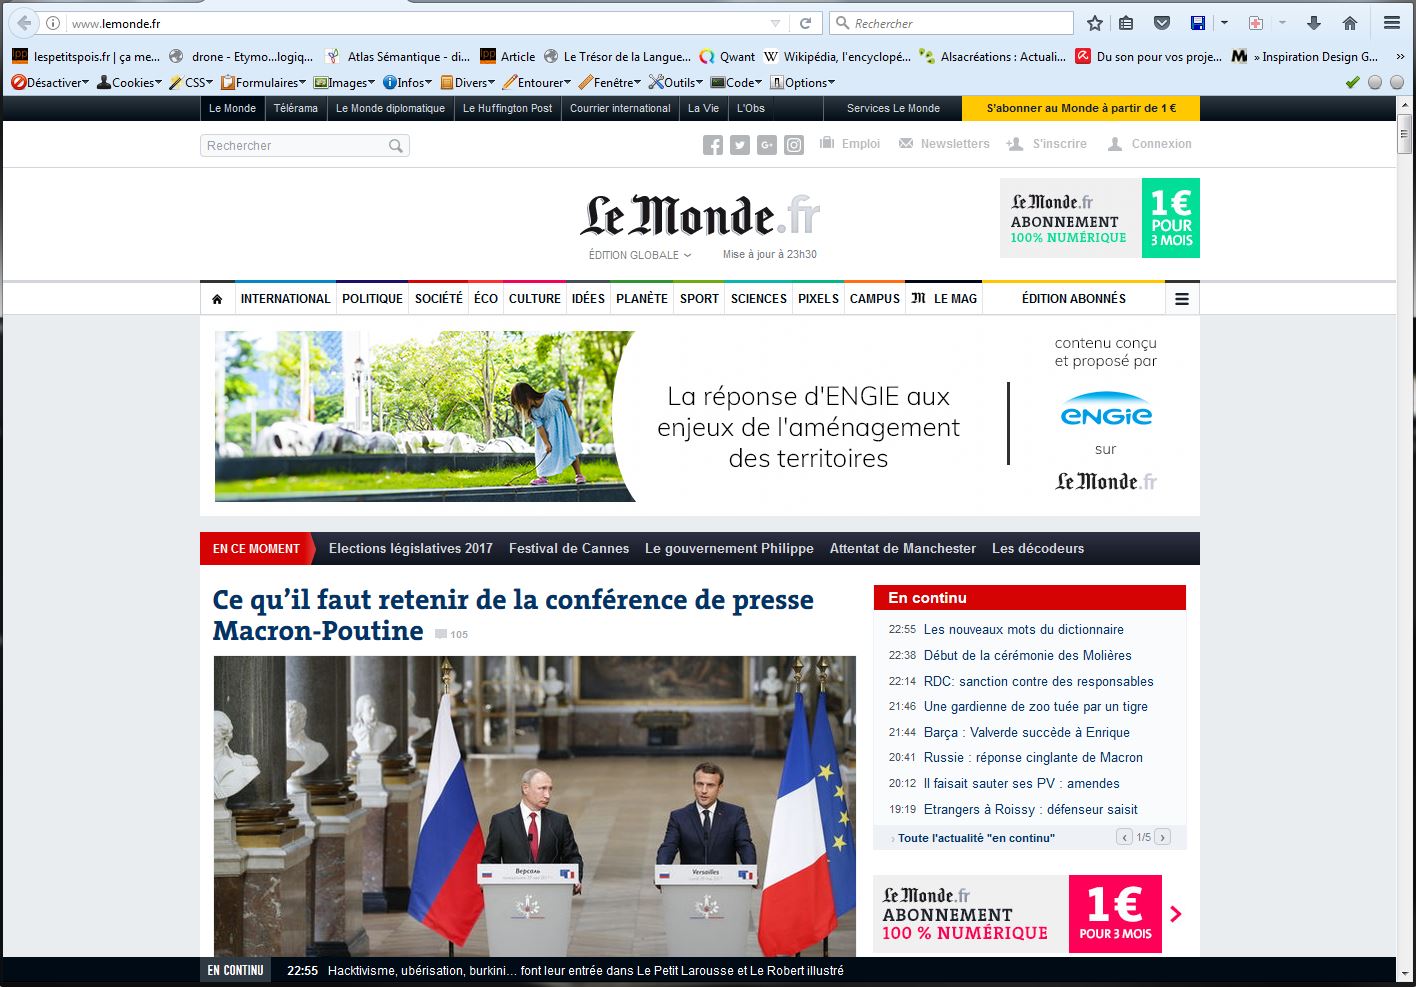Screen dimensions: 1416x987
Task: Click the Macron-Poutine press conference photo
Action: tap(535, 806)
